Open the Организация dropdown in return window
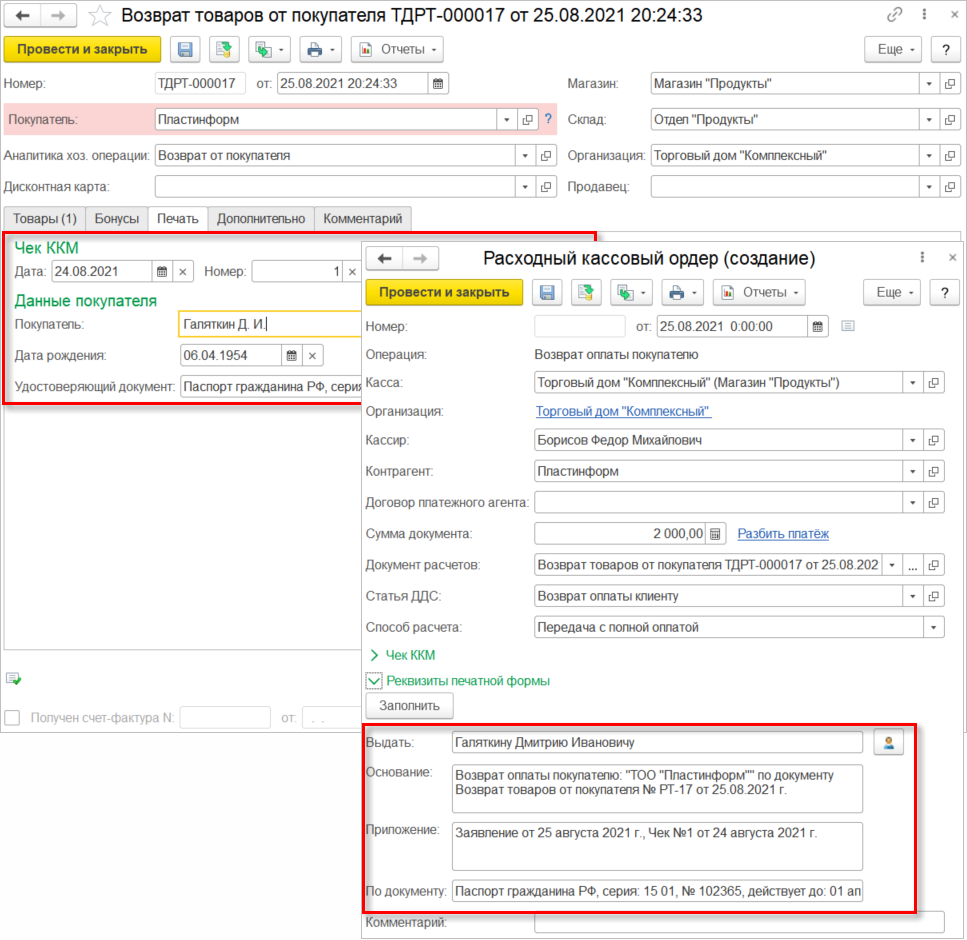The image size is (967, 940). (x=929, y=155)
